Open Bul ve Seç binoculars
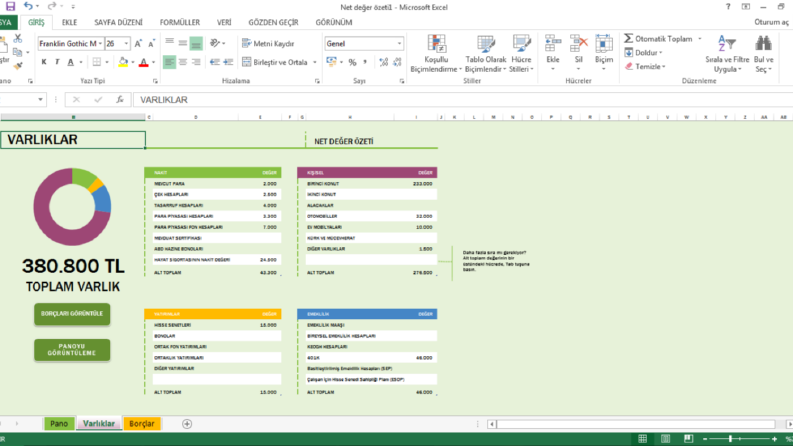 [x=763, y=54]
